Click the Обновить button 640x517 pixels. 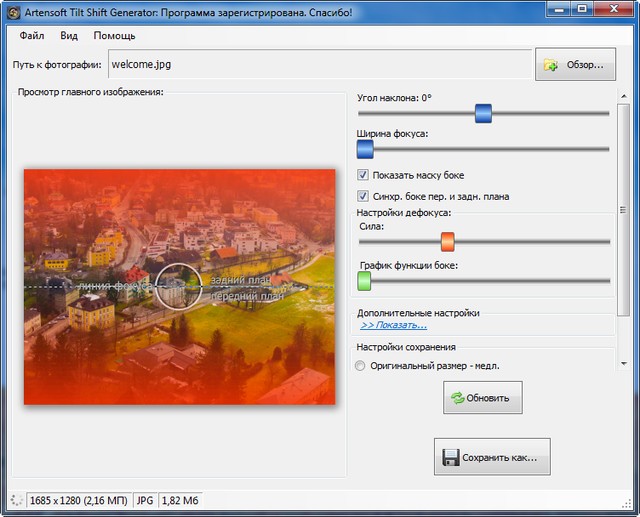pyautogui.click(x=482, y=397)
